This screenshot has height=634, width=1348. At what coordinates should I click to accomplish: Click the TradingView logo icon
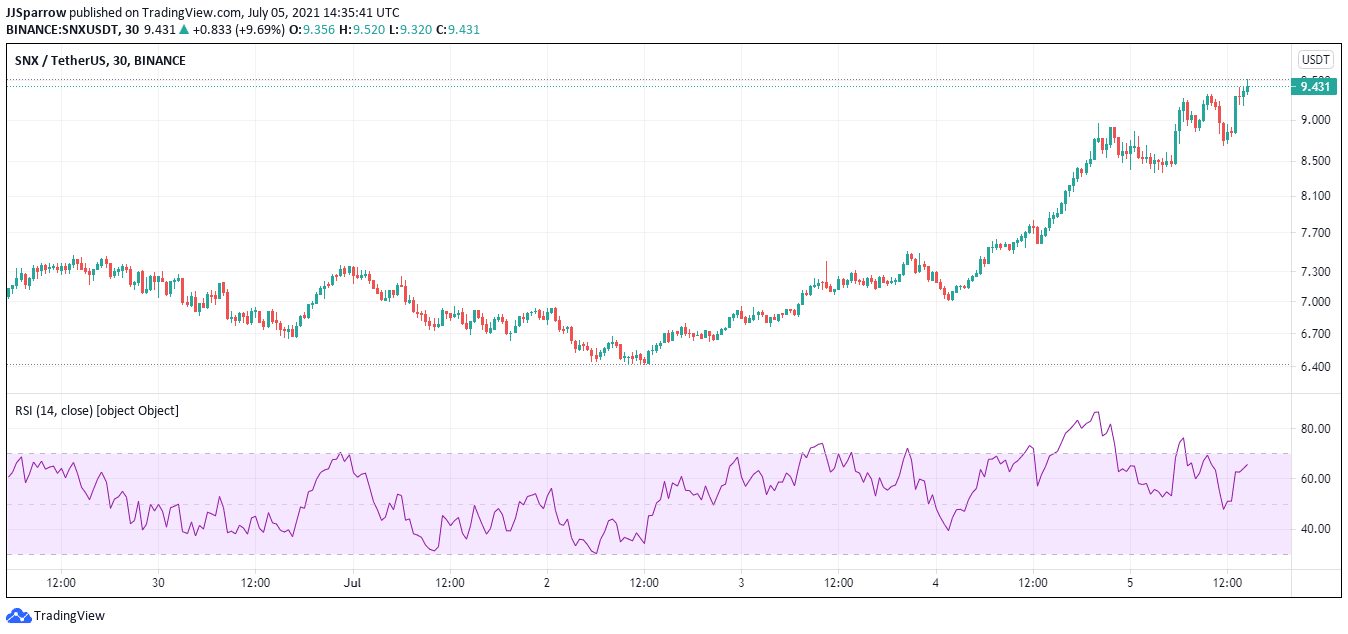(x=18, y=615)
